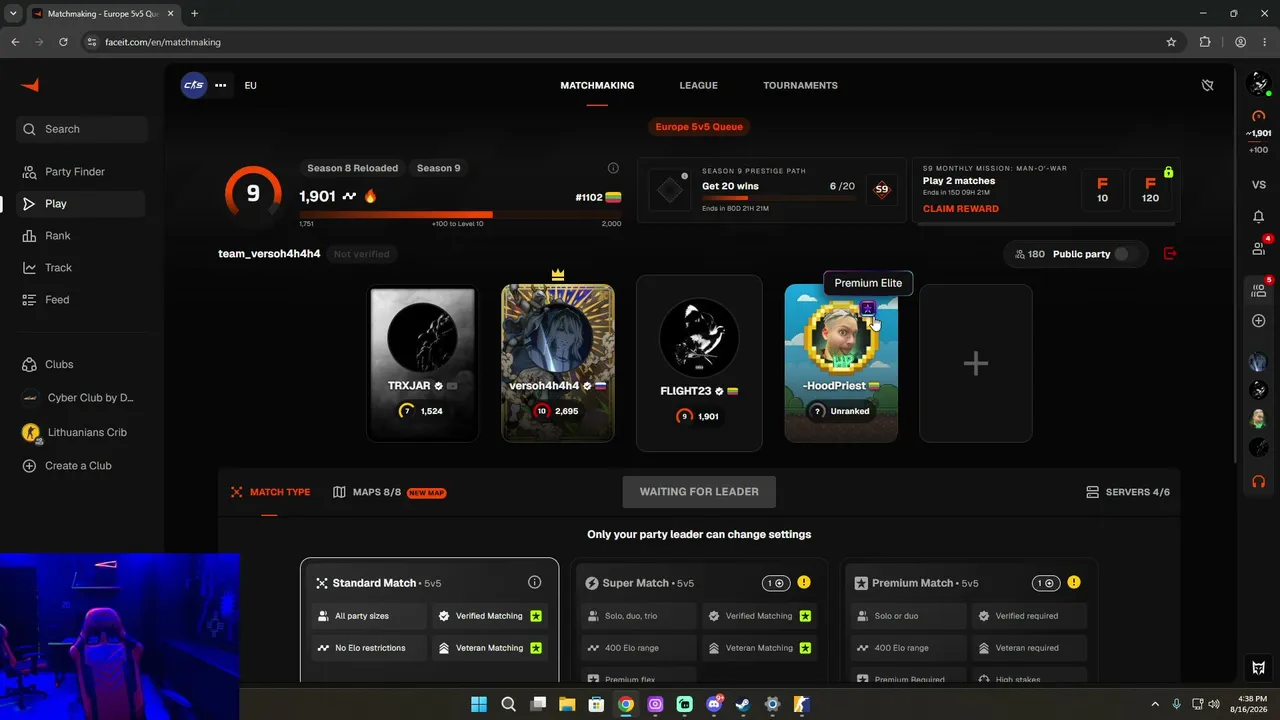Open Chrome's three-dot menu
Viewport: 1280px width, 720px height.
coord(1265,42)
